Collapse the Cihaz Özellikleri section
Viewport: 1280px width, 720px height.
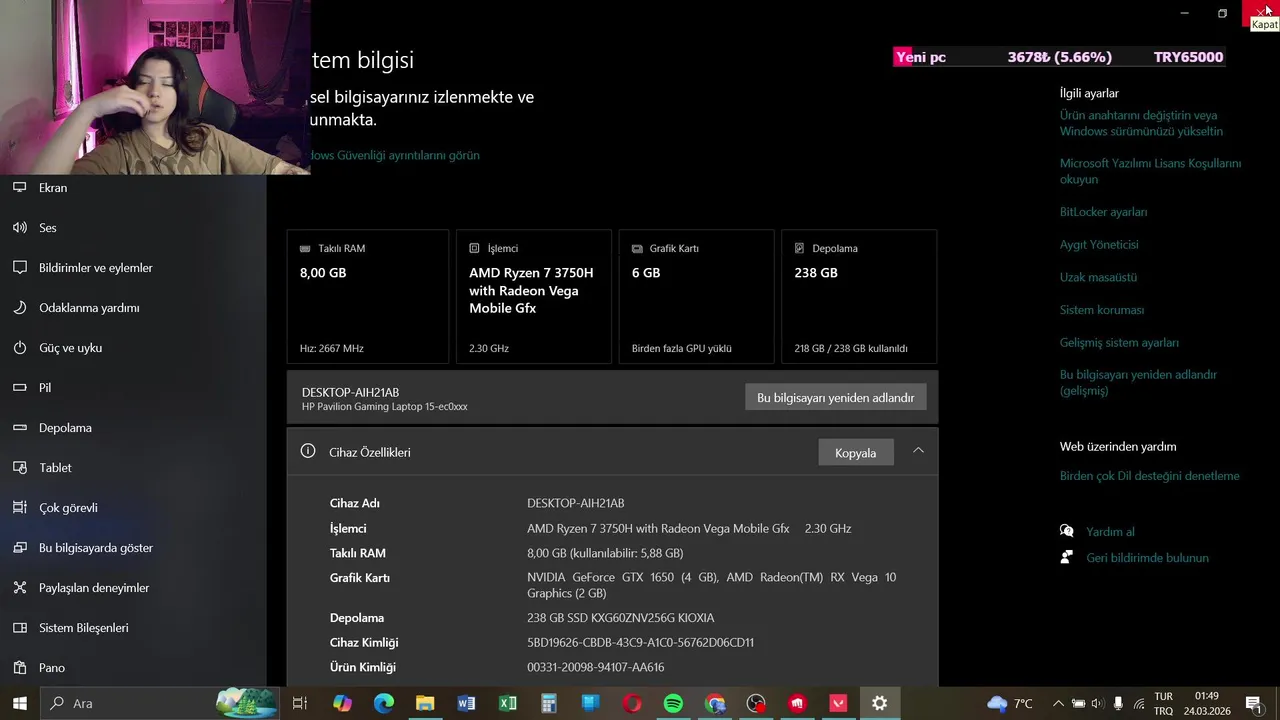click(918, 451)
